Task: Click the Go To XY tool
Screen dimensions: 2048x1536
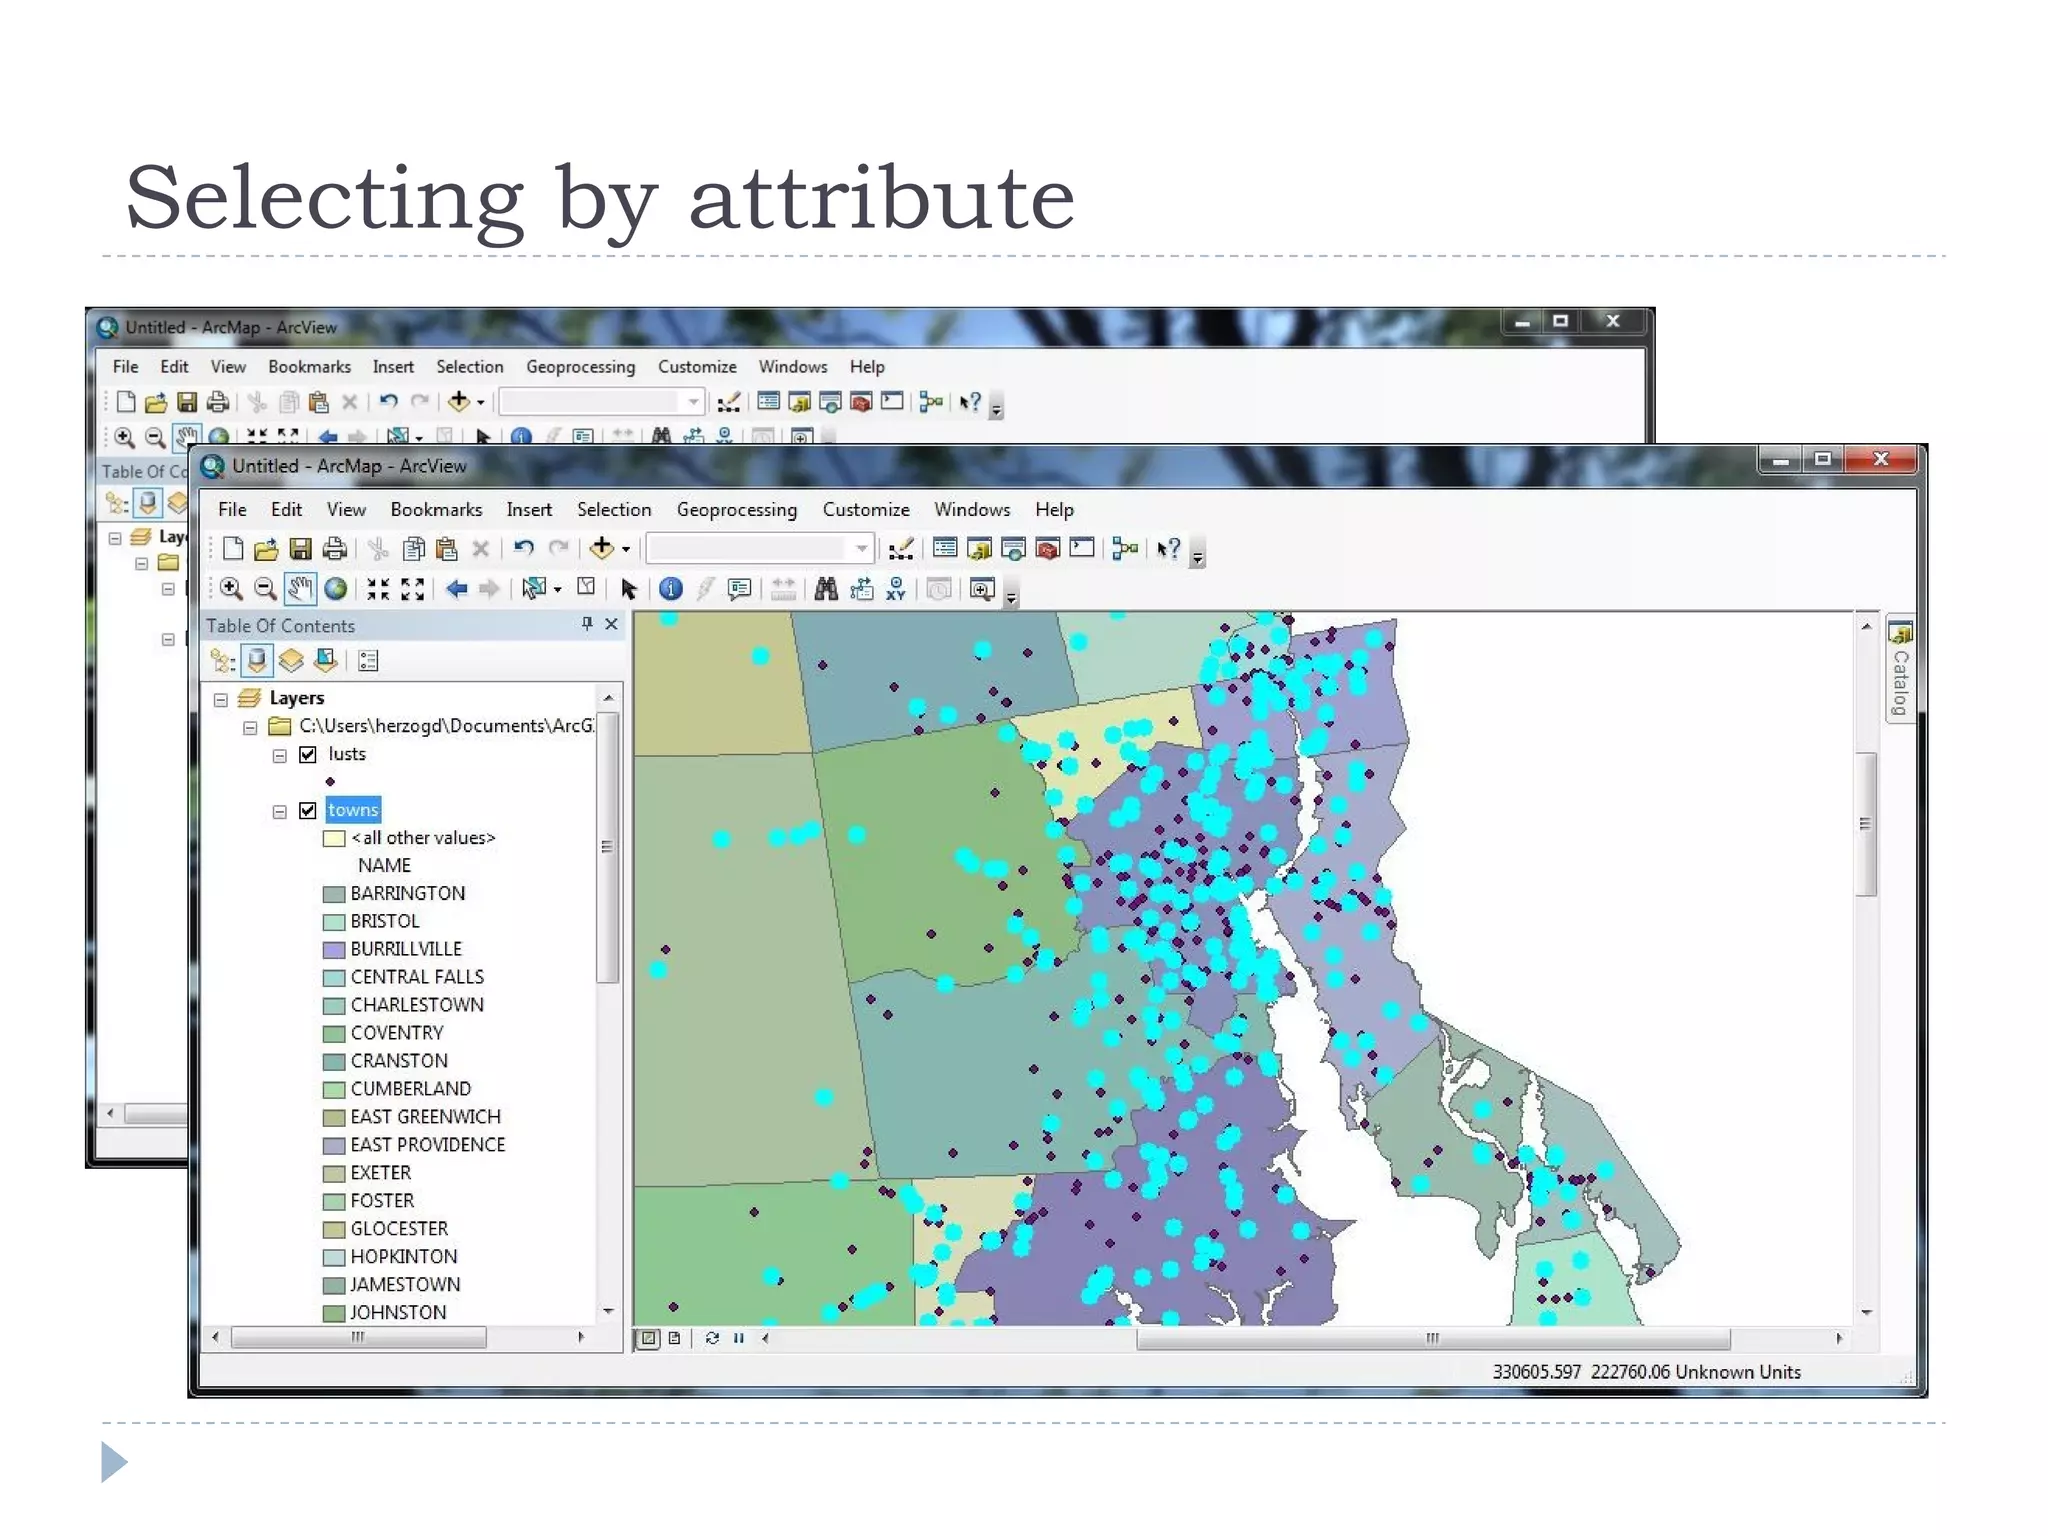Action: 896,589
